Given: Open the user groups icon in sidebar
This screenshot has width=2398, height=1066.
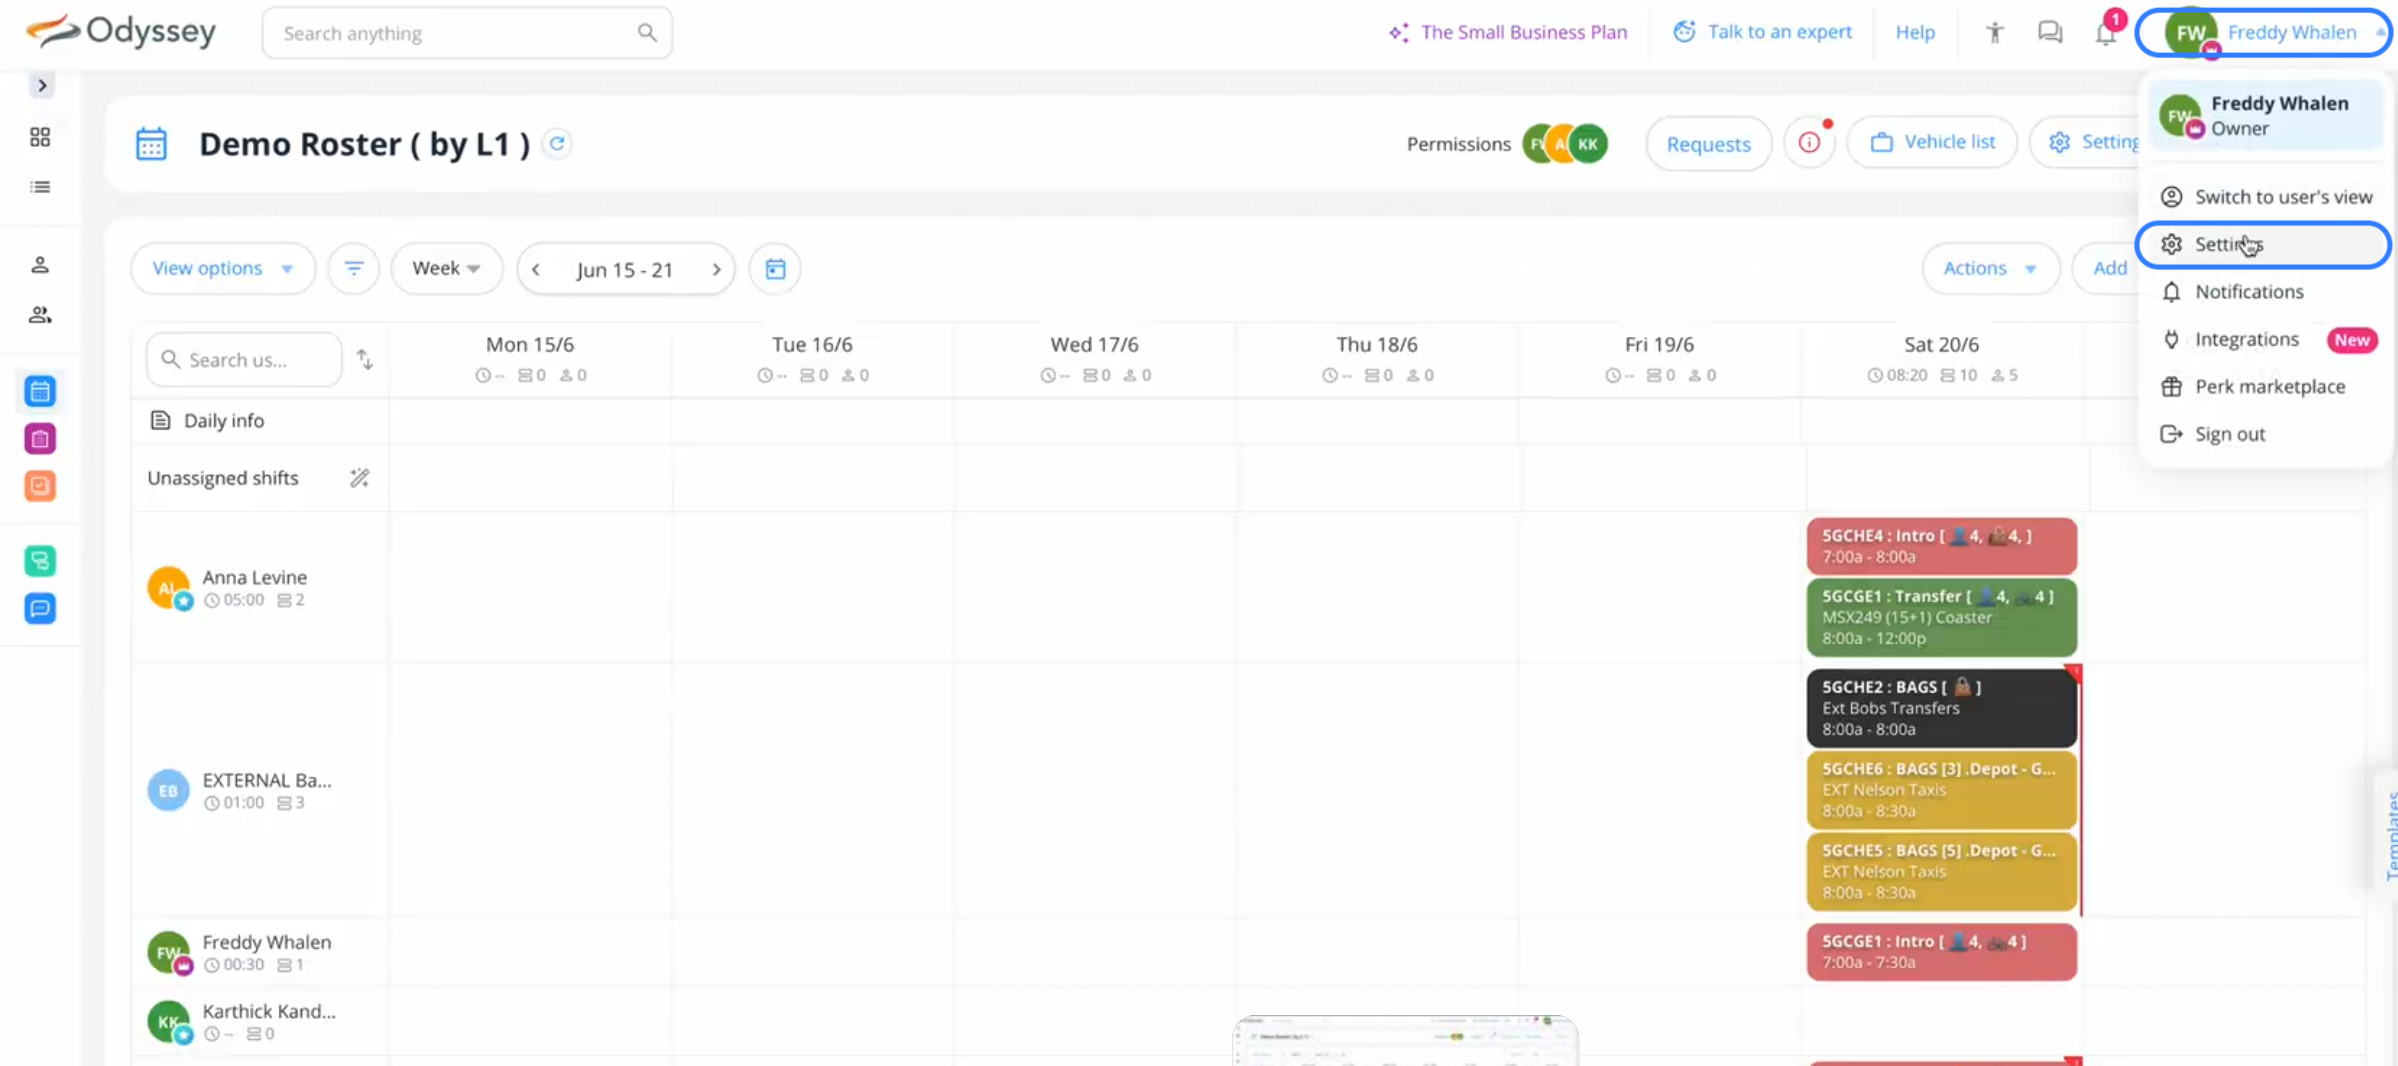Looking at the screenshot, I should pyautogui.click(x=40, y=315).
